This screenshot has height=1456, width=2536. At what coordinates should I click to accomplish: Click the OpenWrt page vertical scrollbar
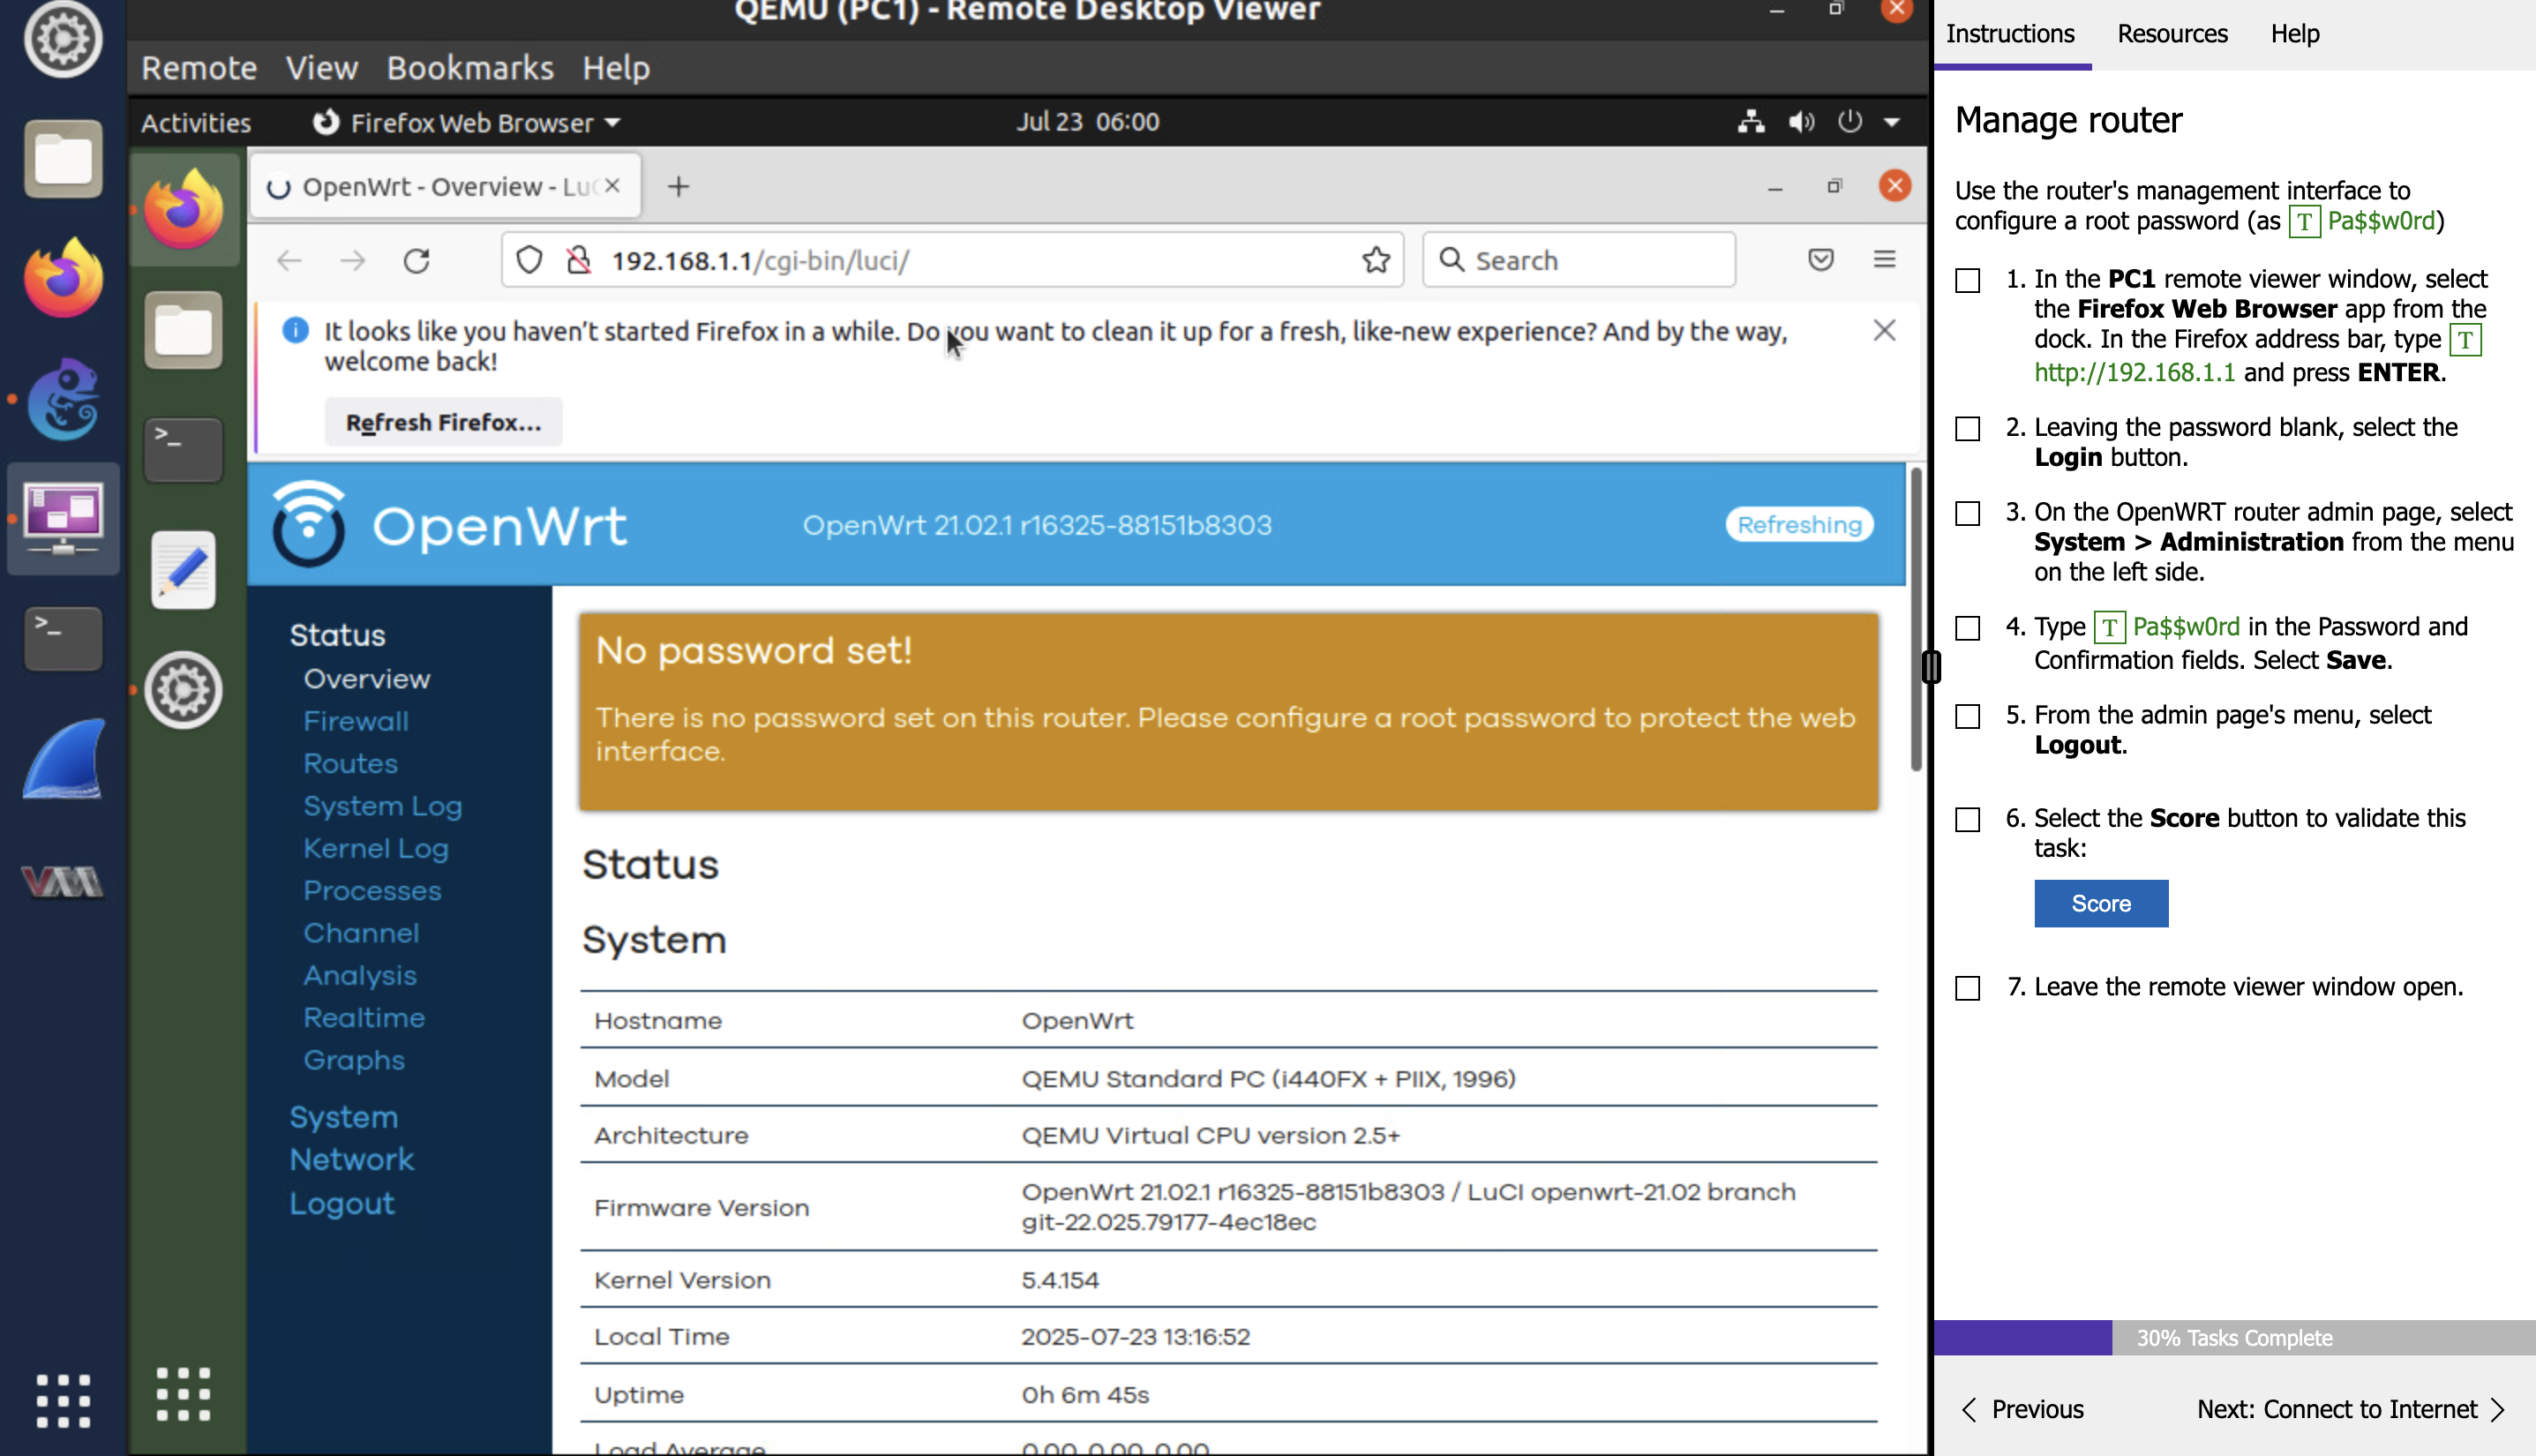coord(1915,620)
